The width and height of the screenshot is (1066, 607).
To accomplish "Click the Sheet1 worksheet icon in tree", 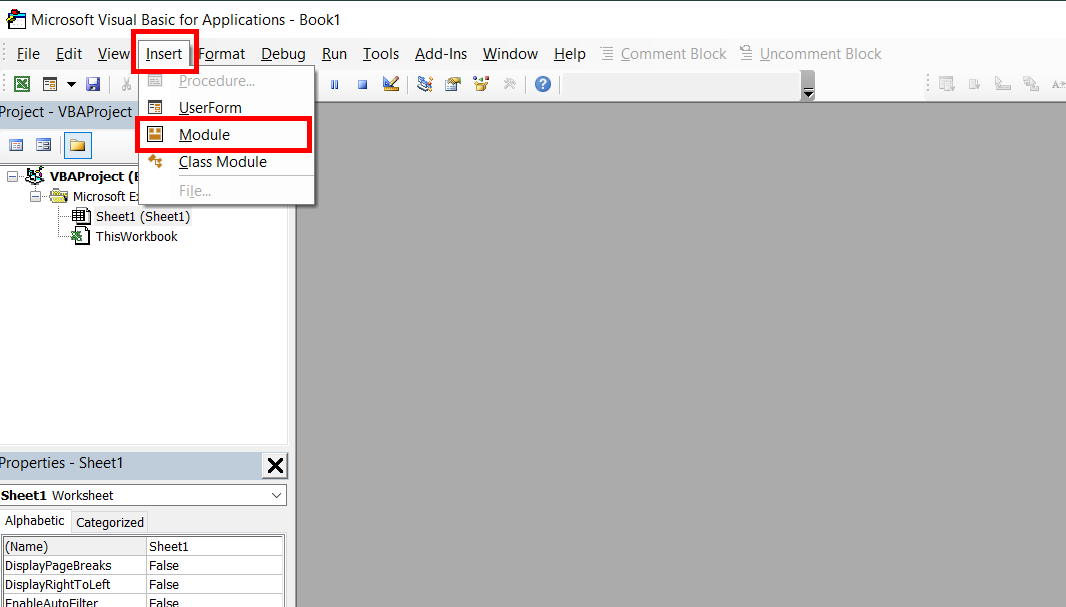I will 81,216.
